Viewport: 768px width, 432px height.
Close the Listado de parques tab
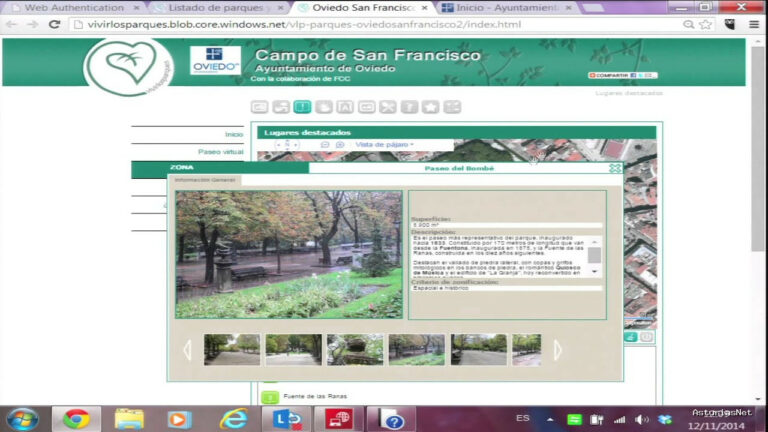[x=280, y=8]
